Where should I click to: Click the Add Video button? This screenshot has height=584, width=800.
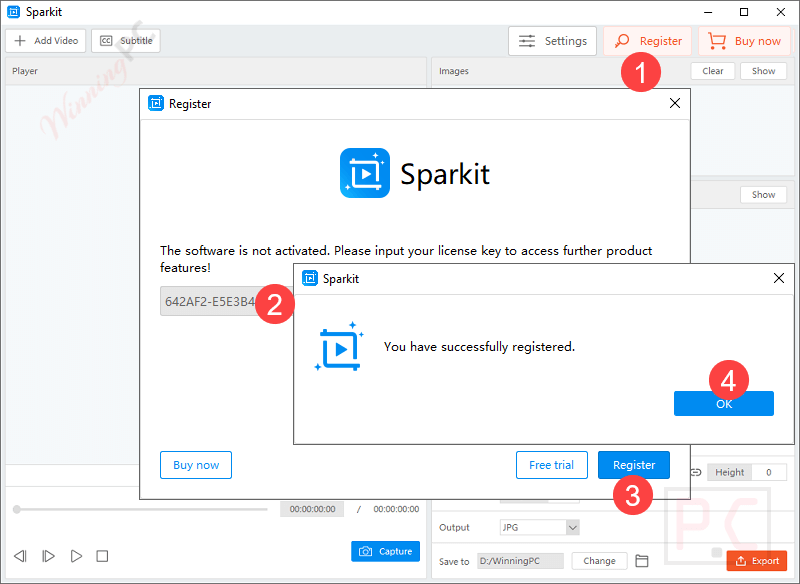pos(46,41)
